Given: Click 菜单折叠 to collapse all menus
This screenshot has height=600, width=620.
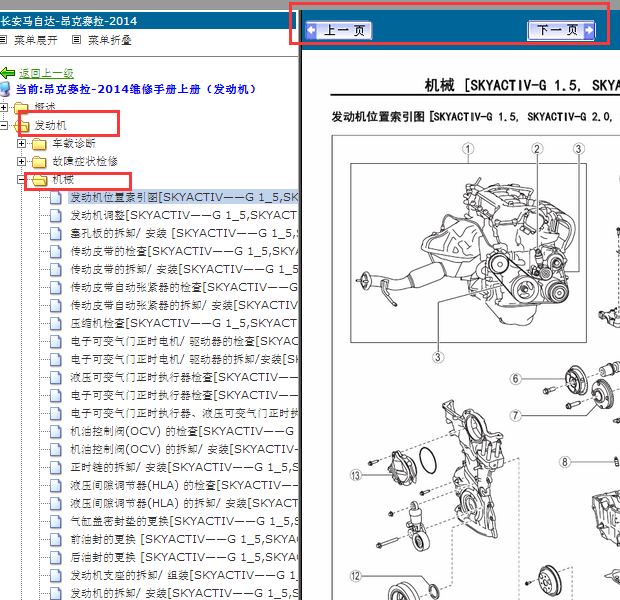Looking at the screenshot, I should 110,40.
